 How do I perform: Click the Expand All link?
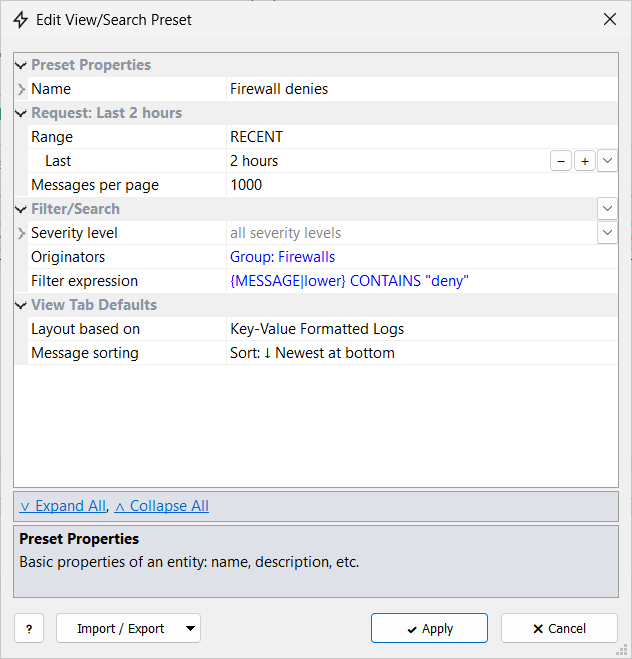pos(63,506)
